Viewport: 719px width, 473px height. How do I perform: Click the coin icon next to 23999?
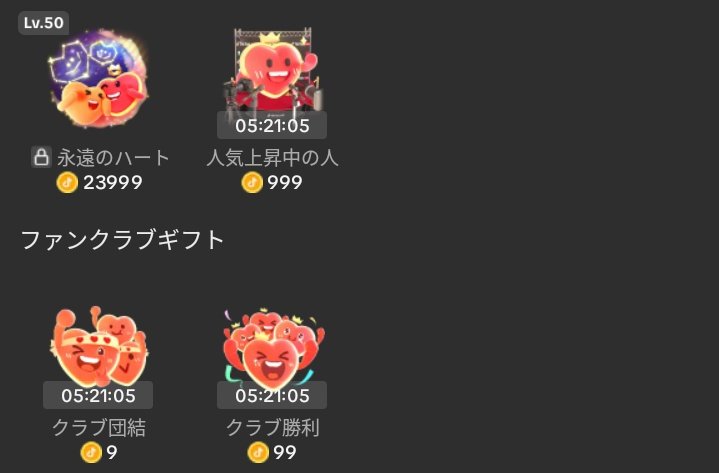coord(67,182)
